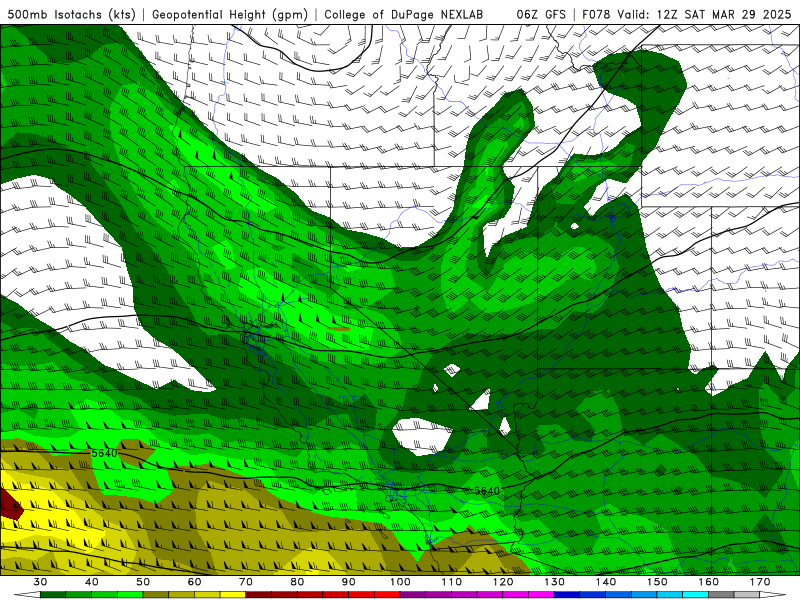Pick the dark blue swatch at 130 on color bar

point(567,595)
